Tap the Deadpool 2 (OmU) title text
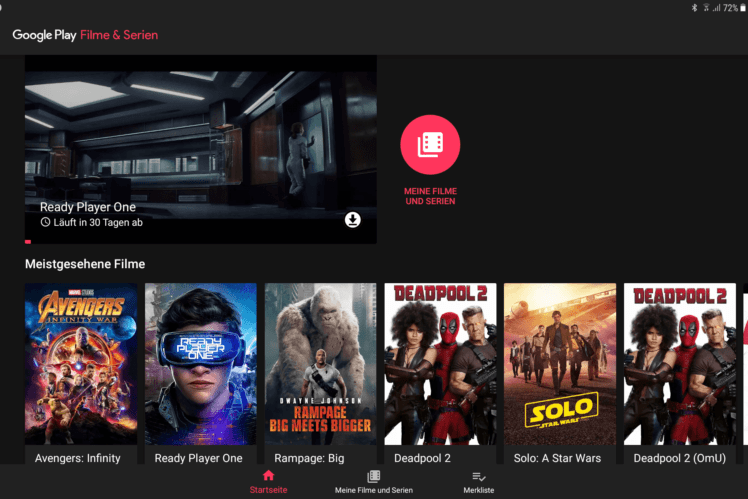 point(680,458)
